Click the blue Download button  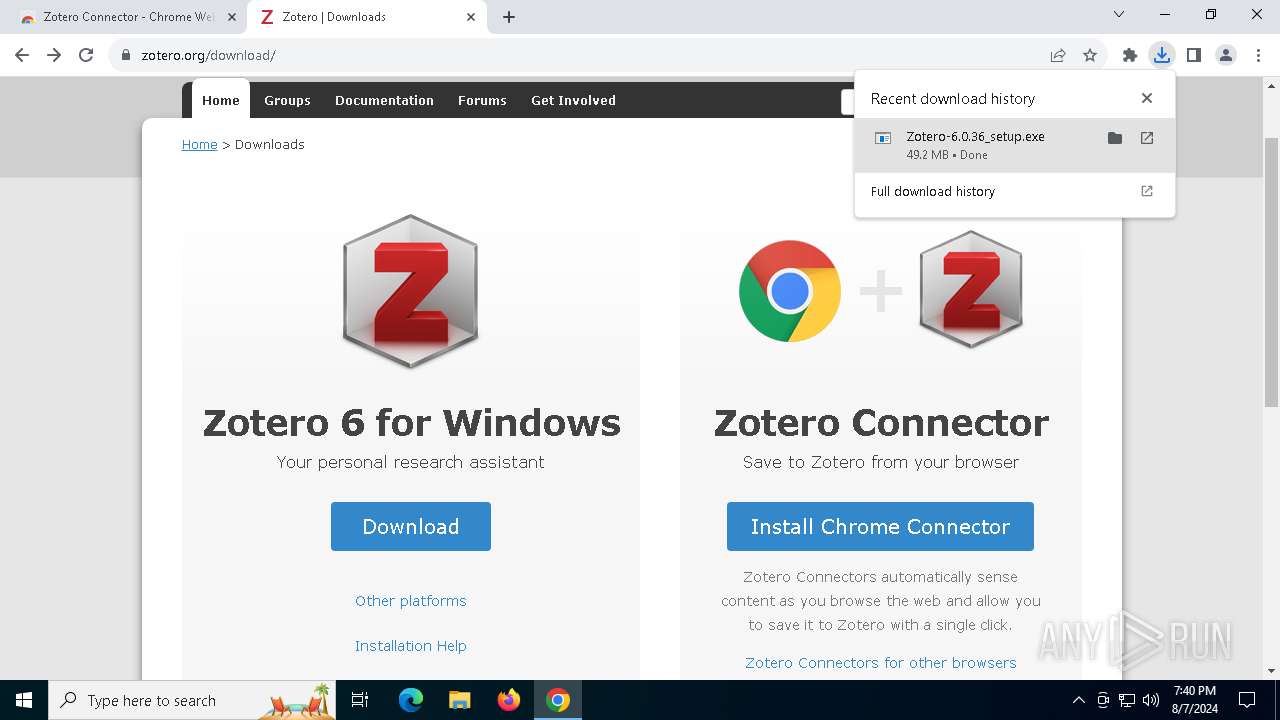[411, 526]
